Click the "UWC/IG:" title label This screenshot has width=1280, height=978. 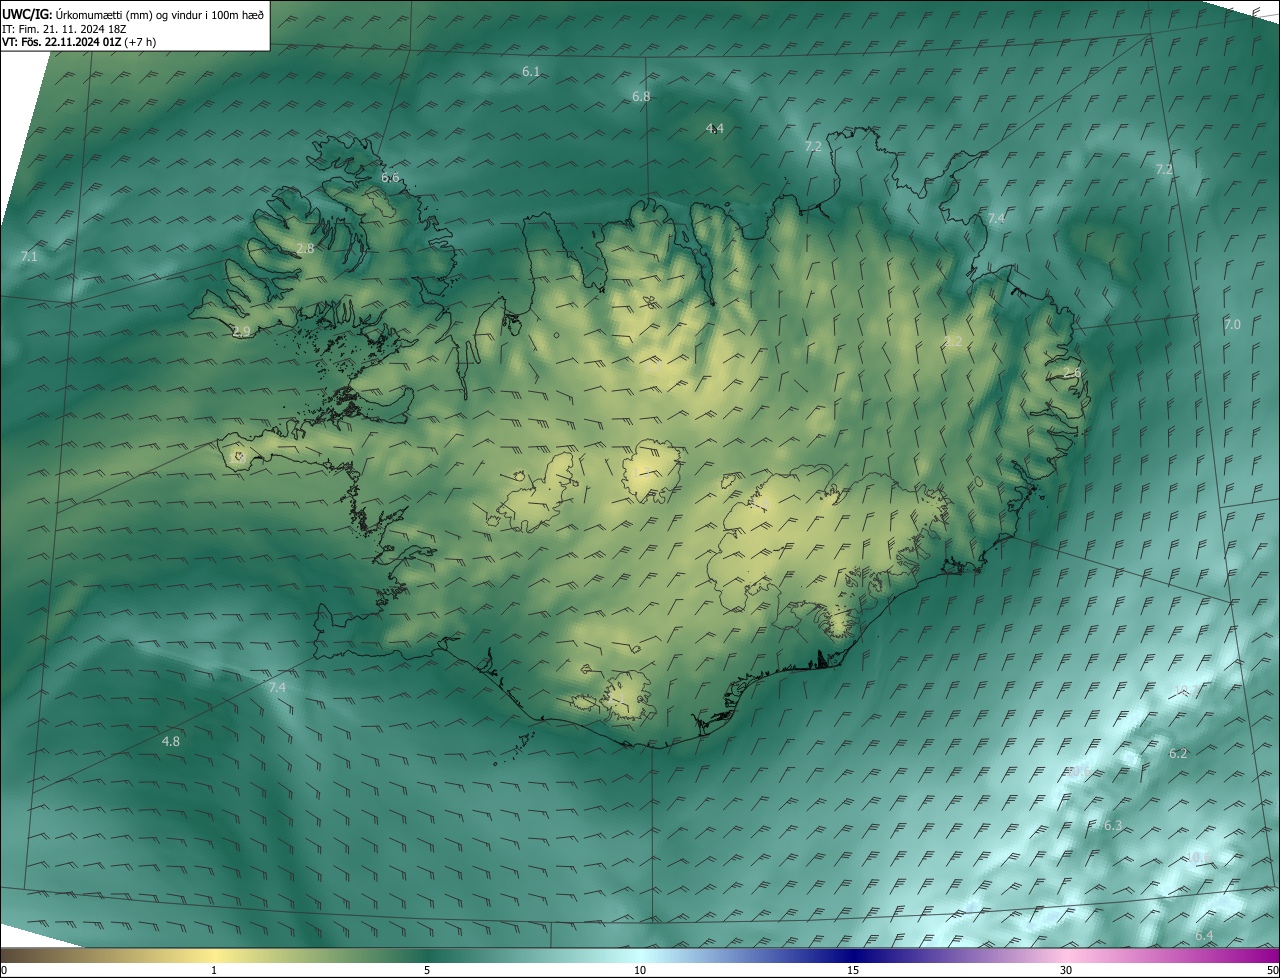click(27, 13)
